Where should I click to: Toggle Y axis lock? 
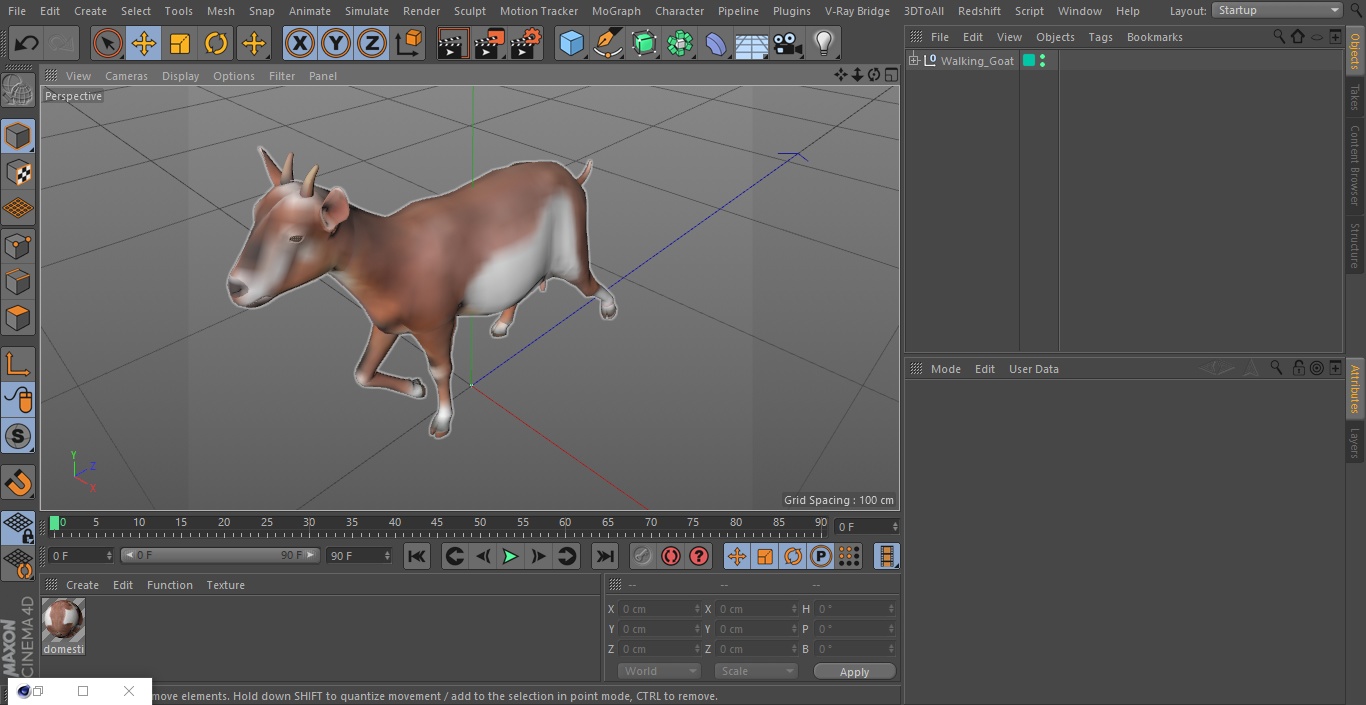click(336, 43)
